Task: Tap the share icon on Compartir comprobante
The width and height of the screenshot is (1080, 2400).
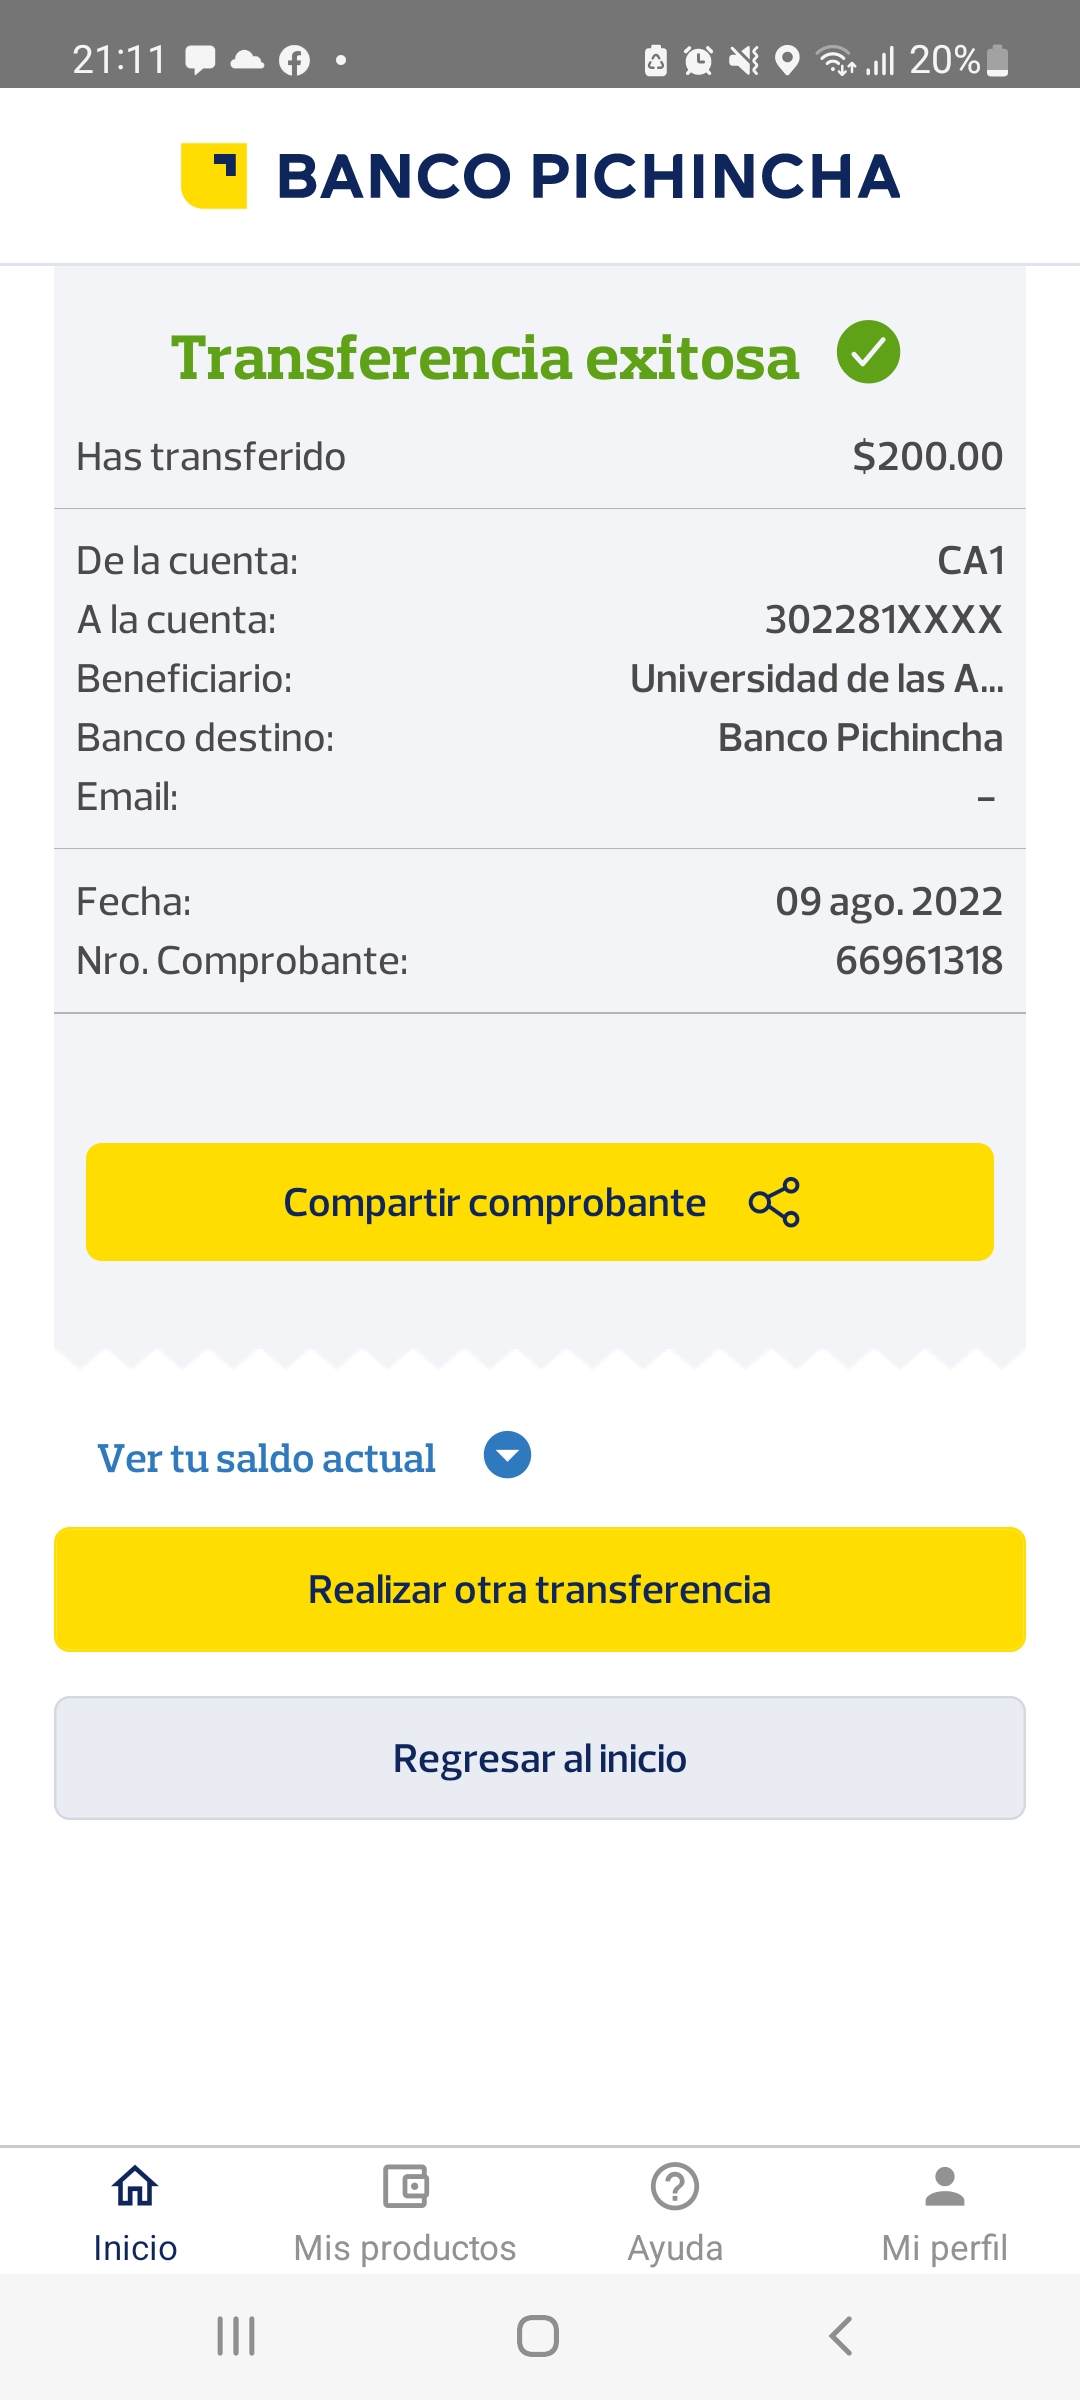Action: click(774, 1202)
